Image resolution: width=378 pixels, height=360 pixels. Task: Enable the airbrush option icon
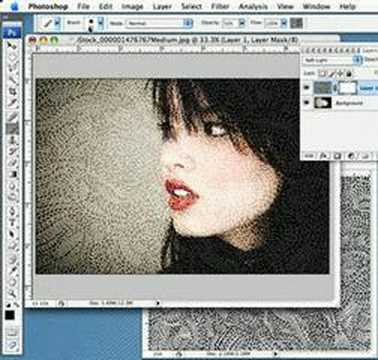pyautogui.click(x=296, y=23)
